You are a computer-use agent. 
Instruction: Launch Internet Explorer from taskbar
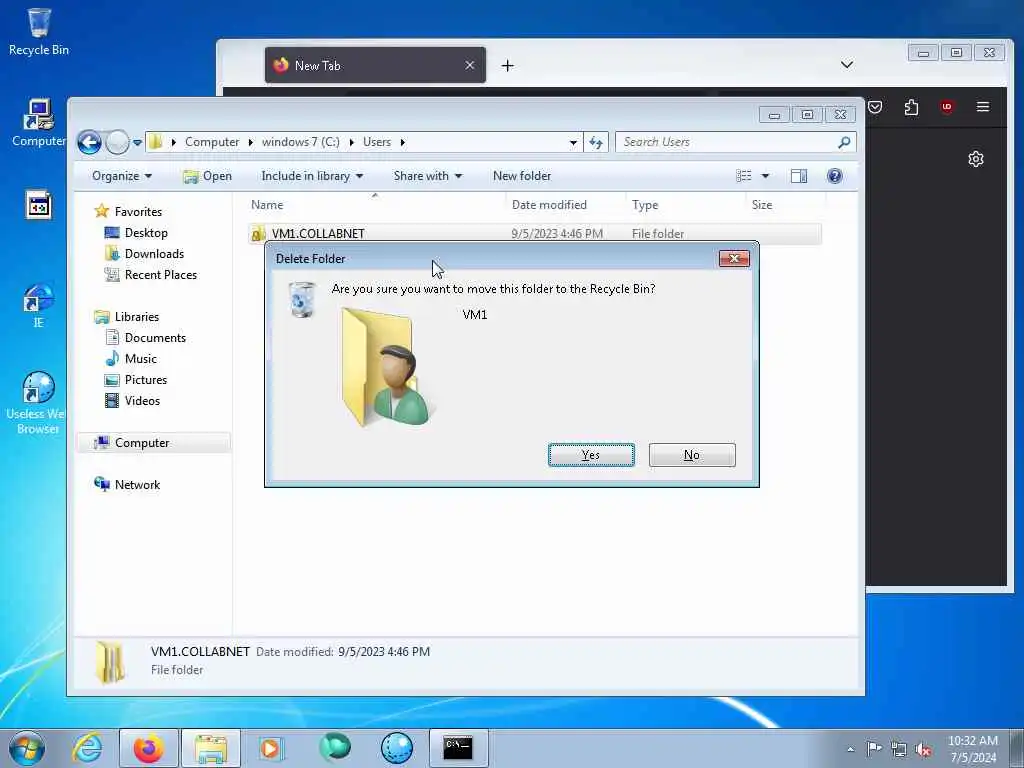tap(87, 748)
